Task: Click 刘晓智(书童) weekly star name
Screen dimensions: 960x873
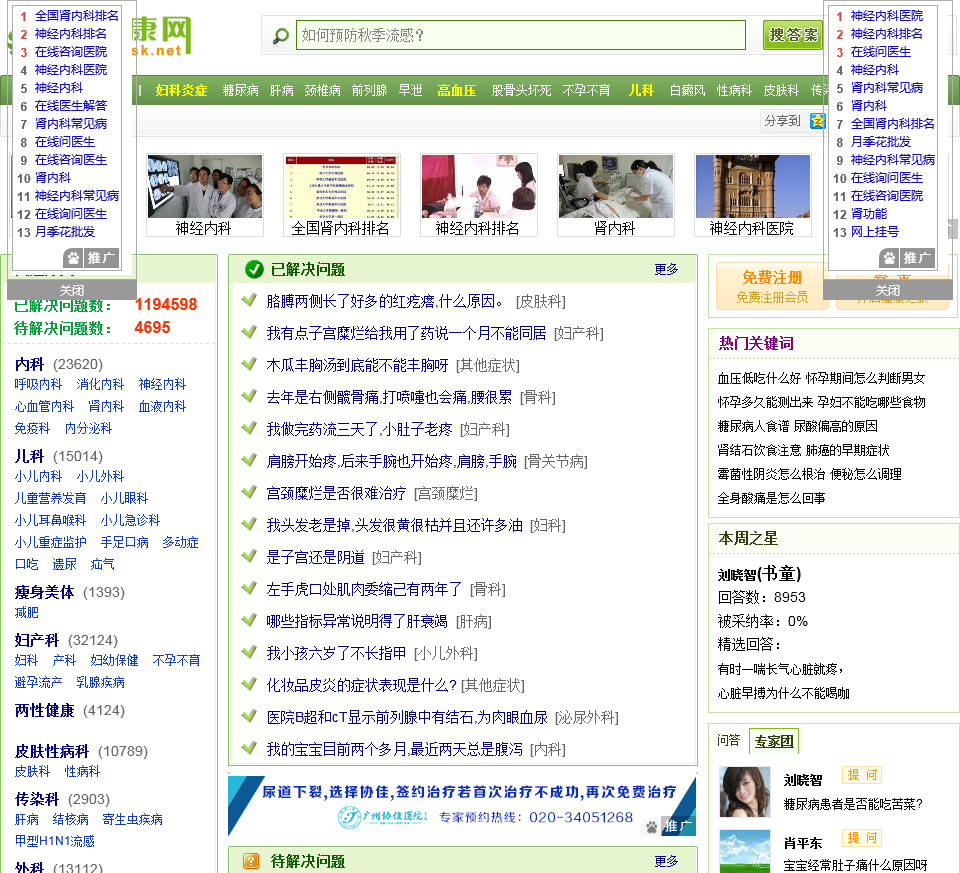Action: click(759, 574)
